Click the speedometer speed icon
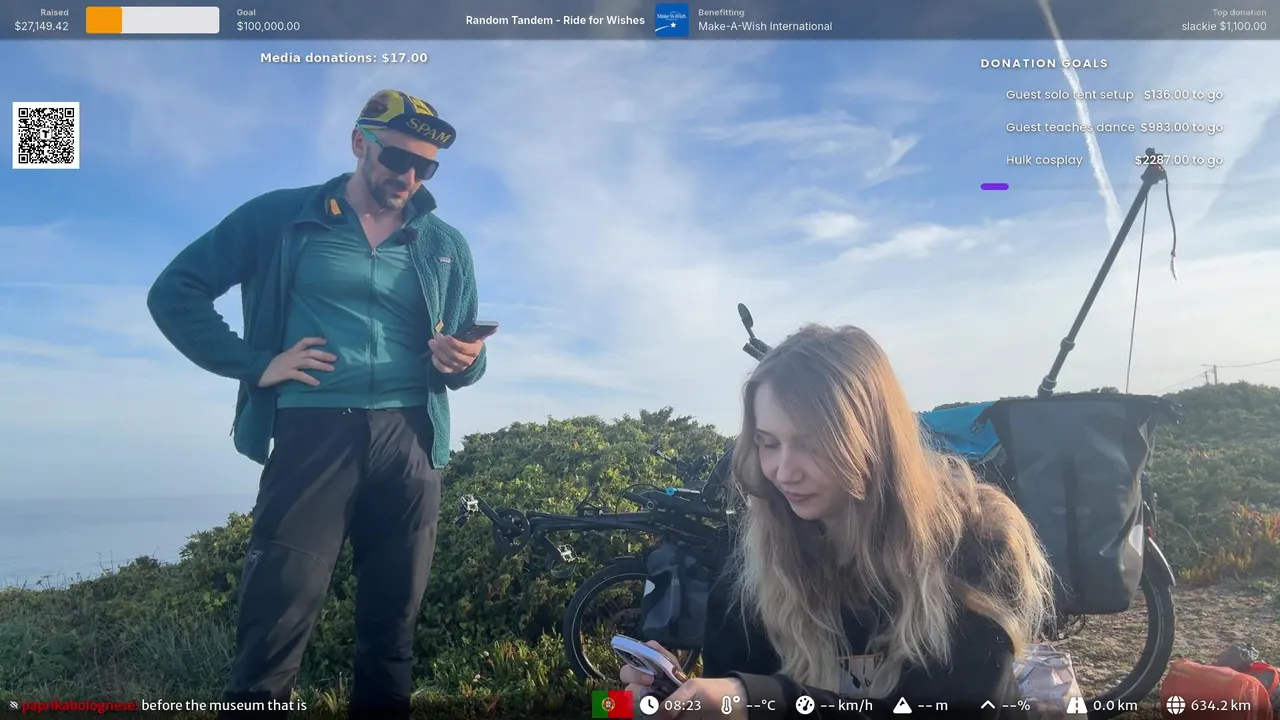This screenshot has height=720, width=1280. coord(805,705)
